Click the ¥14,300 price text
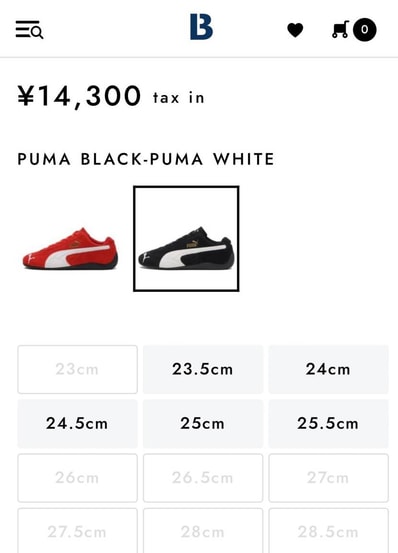398x553 pixels. (x=79, y=96)
